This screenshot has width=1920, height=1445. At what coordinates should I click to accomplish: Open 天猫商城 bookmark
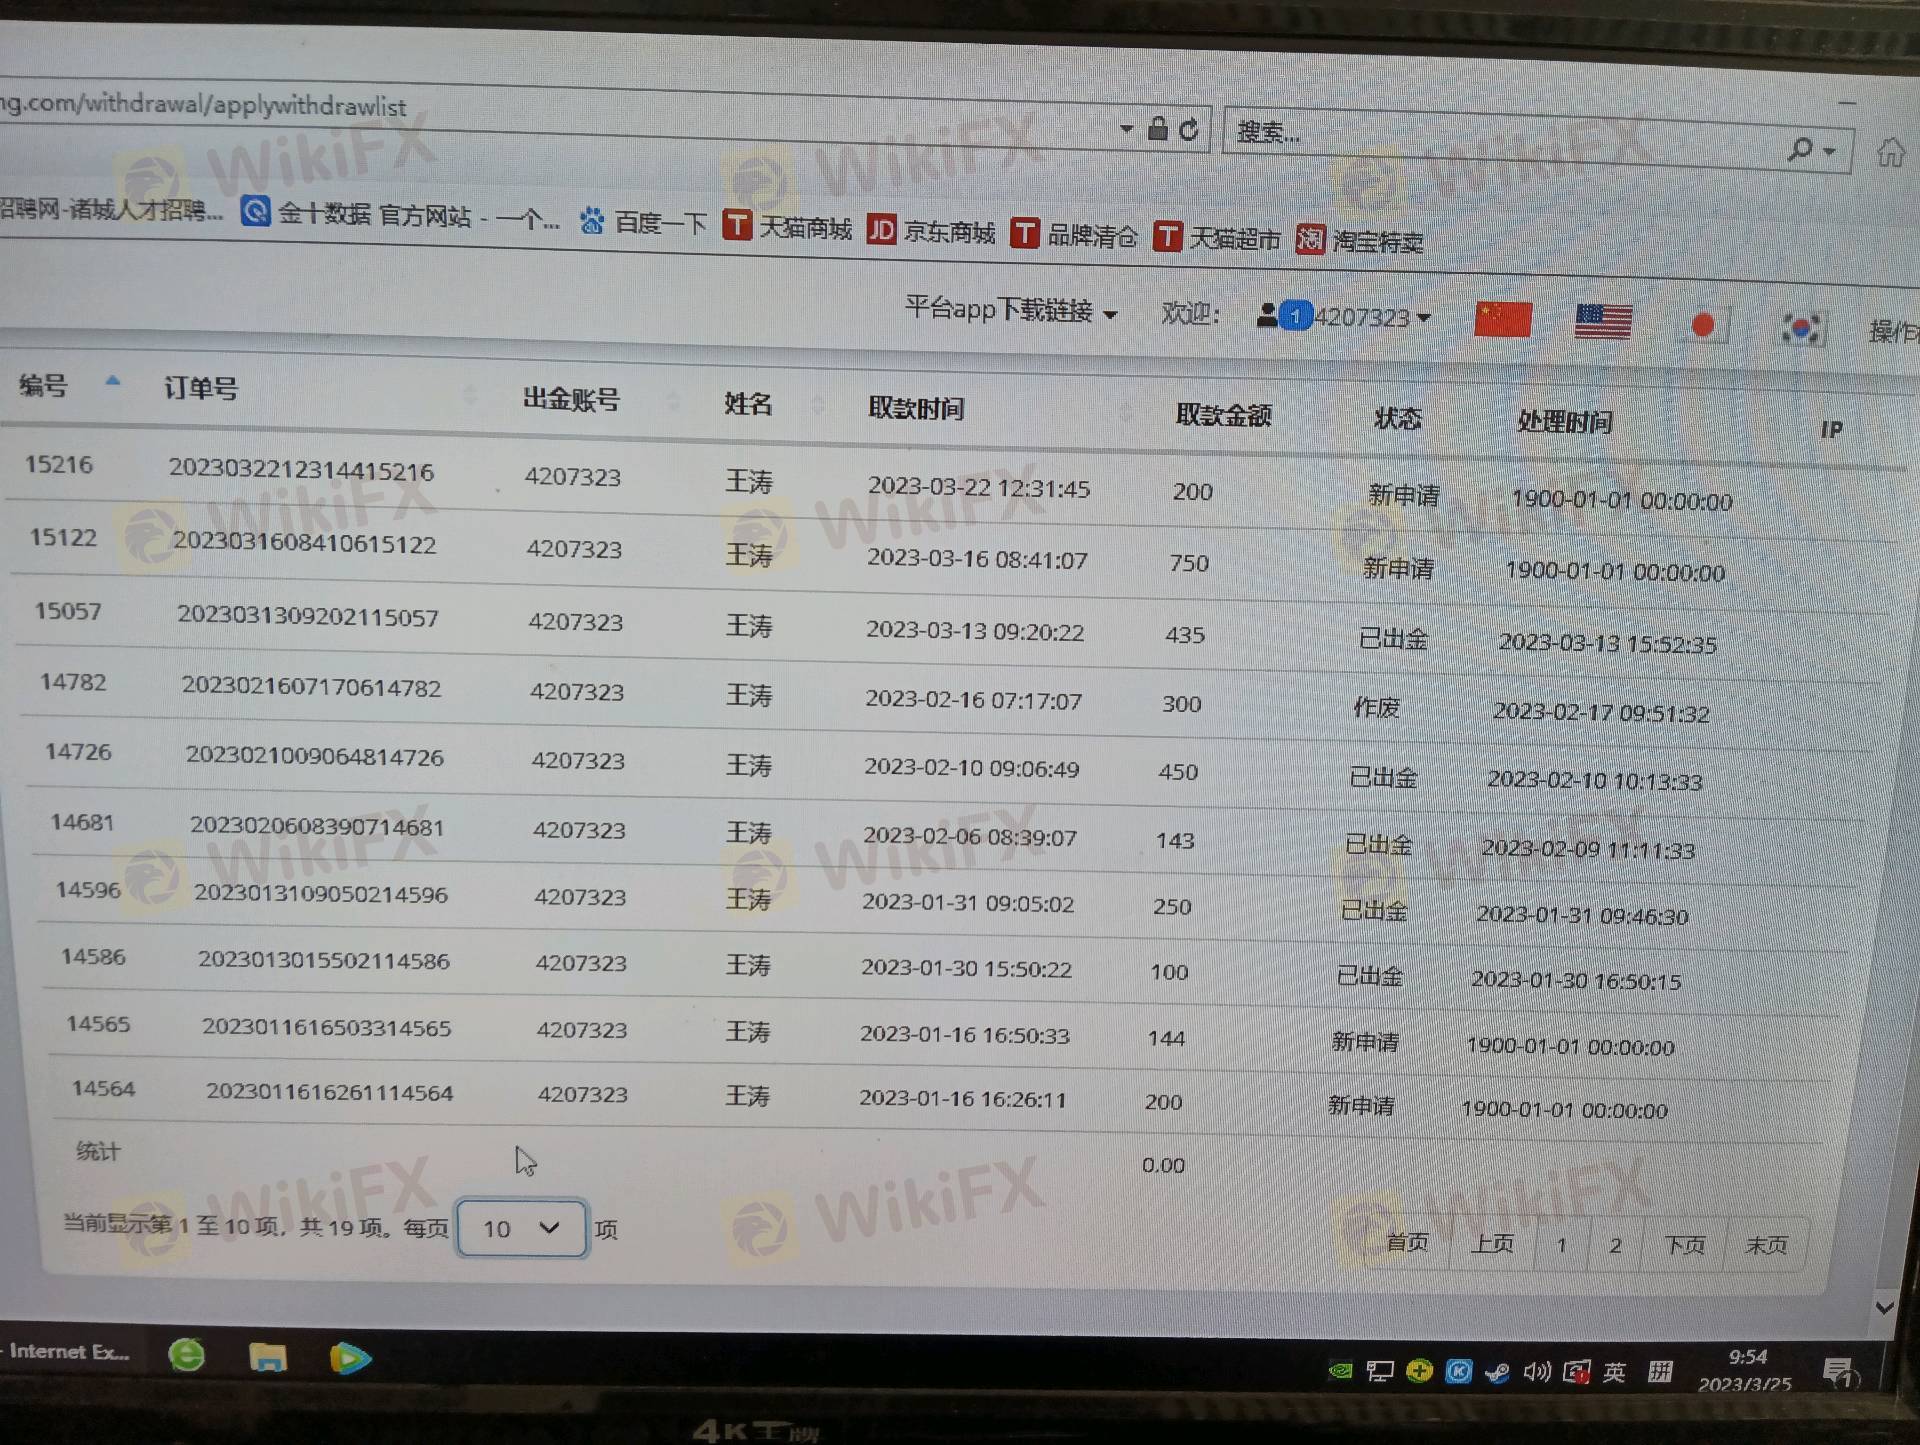point(787,227)
